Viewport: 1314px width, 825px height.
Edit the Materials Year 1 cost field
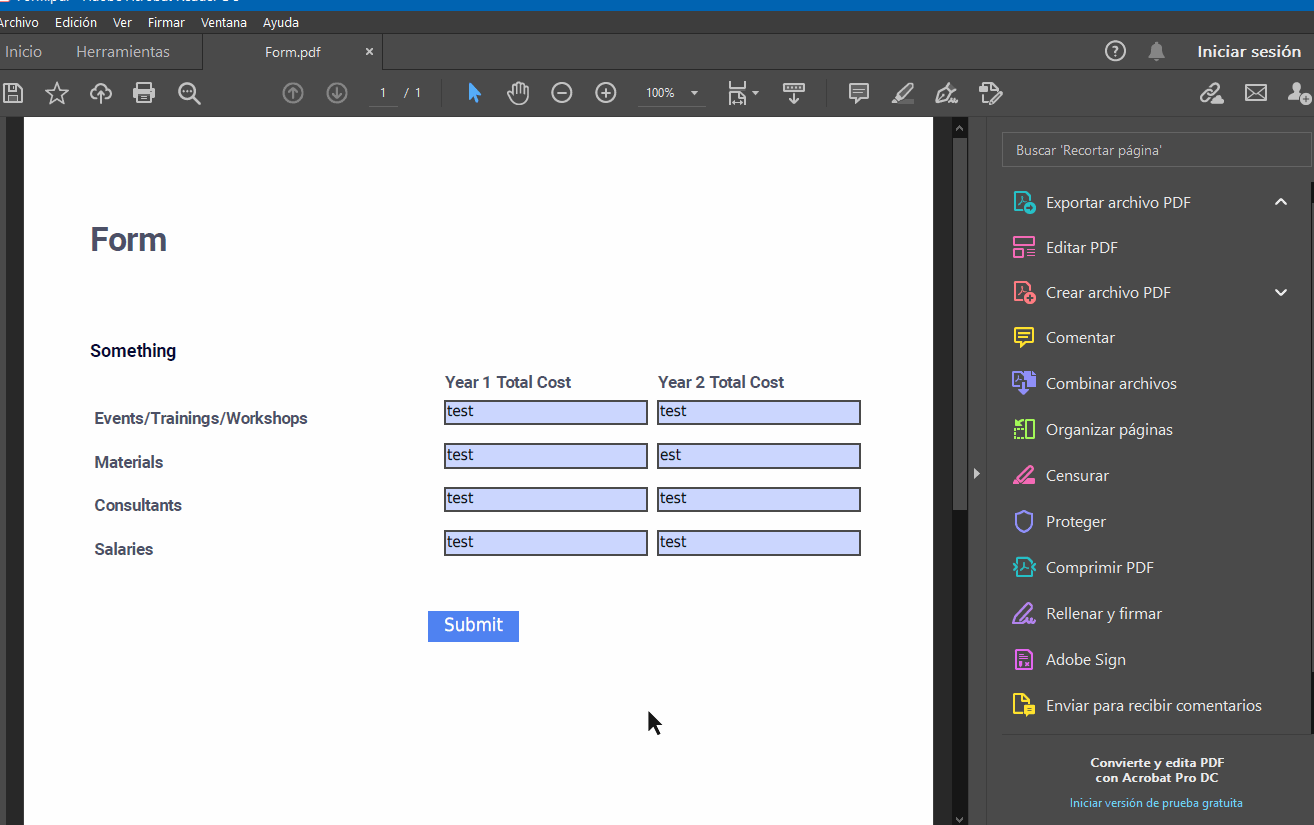545,455
